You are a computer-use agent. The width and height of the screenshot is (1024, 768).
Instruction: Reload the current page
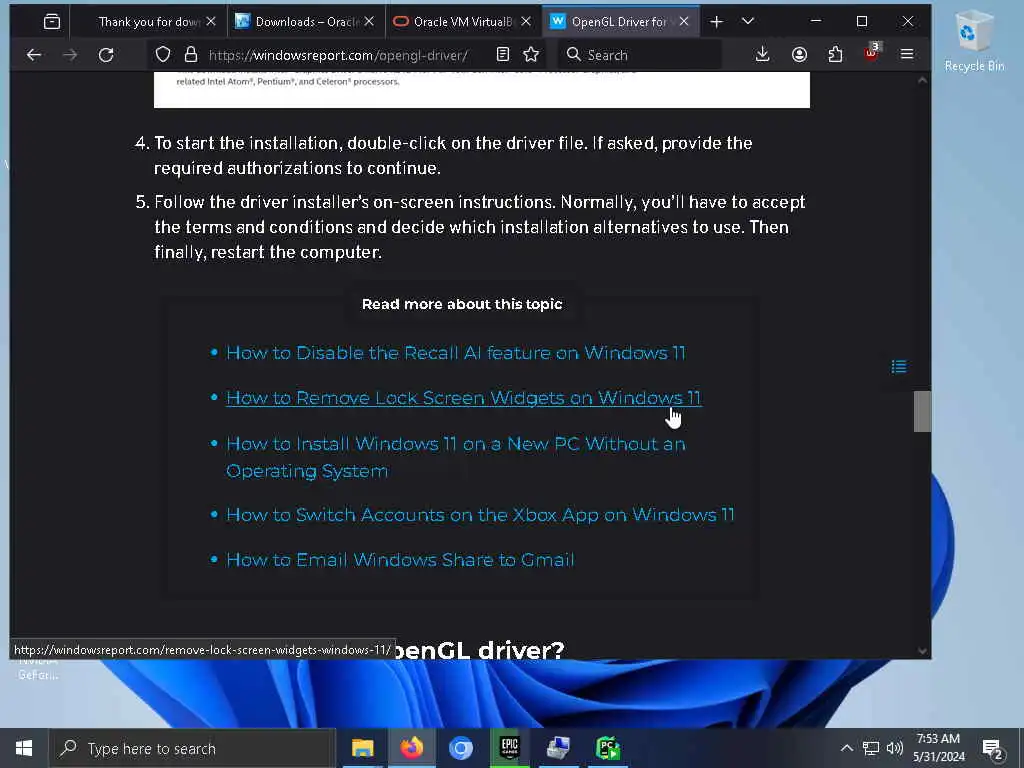coord(106,55)
